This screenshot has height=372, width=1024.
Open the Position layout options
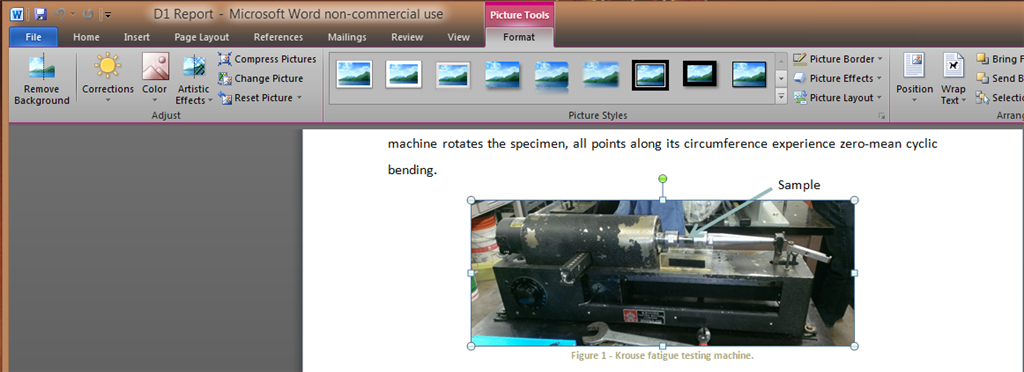click(x=914, y=78)
